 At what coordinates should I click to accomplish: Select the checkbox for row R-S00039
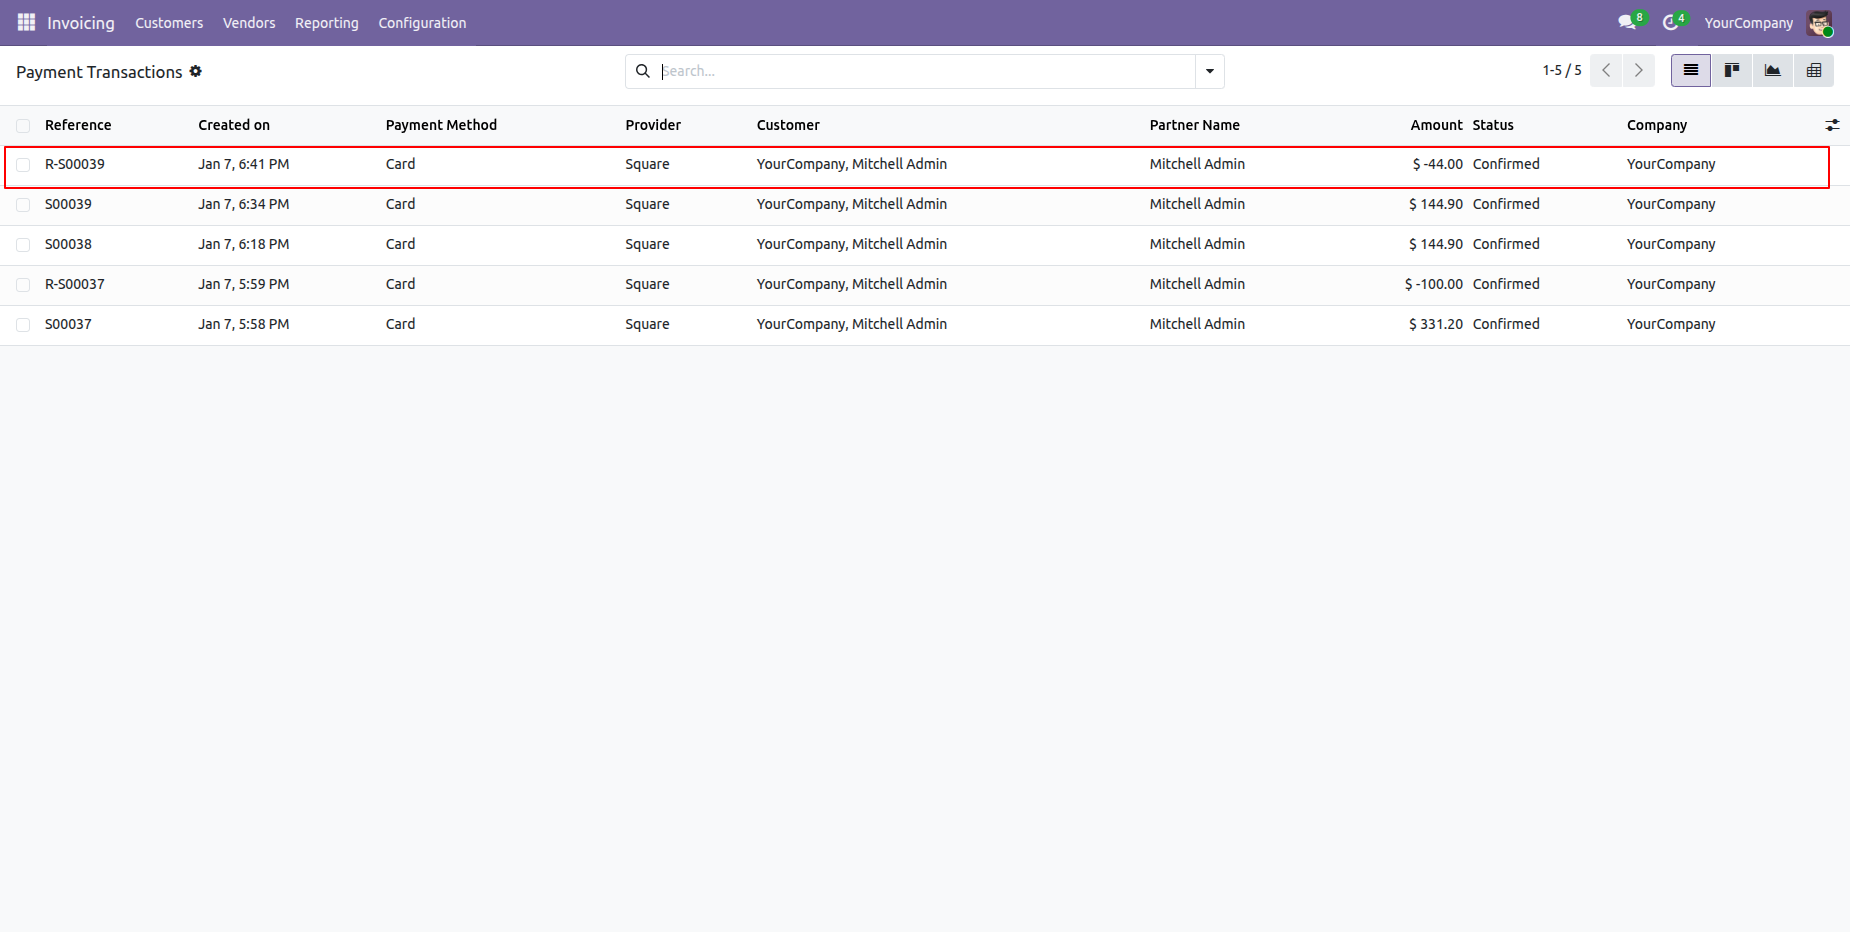tap(23, 165)
